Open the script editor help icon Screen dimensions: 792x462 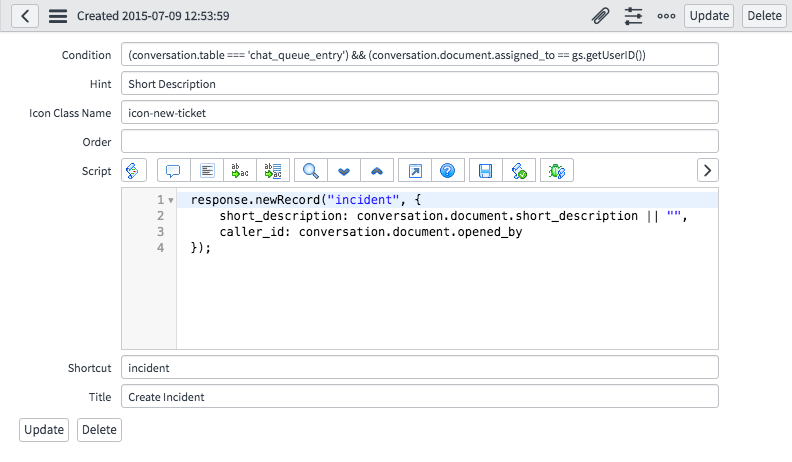tap(448, 171)
